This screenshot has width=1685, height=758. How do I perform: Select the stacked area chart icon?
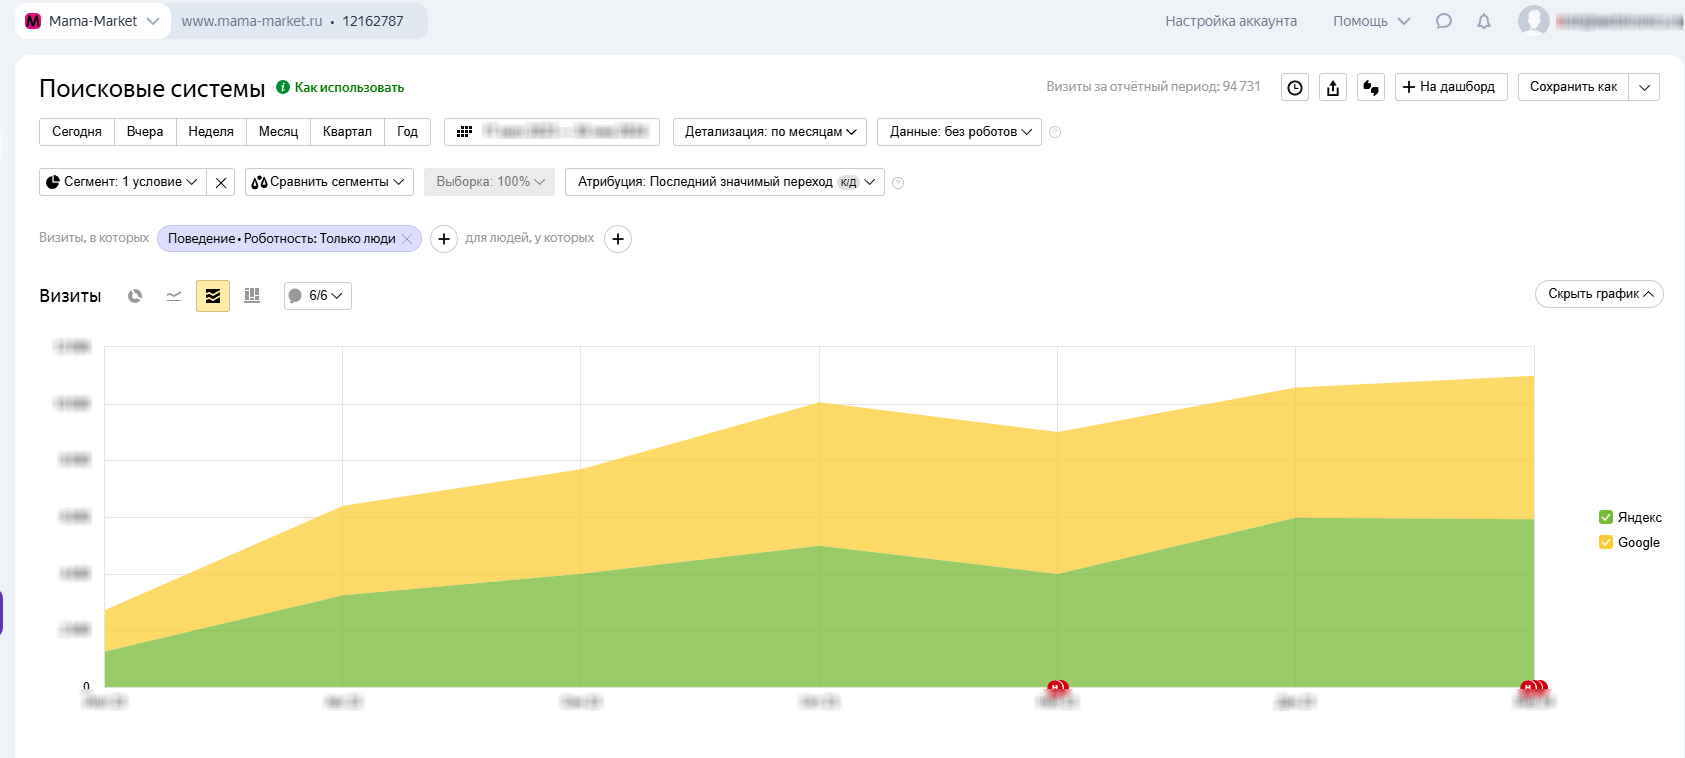(213, 296)
